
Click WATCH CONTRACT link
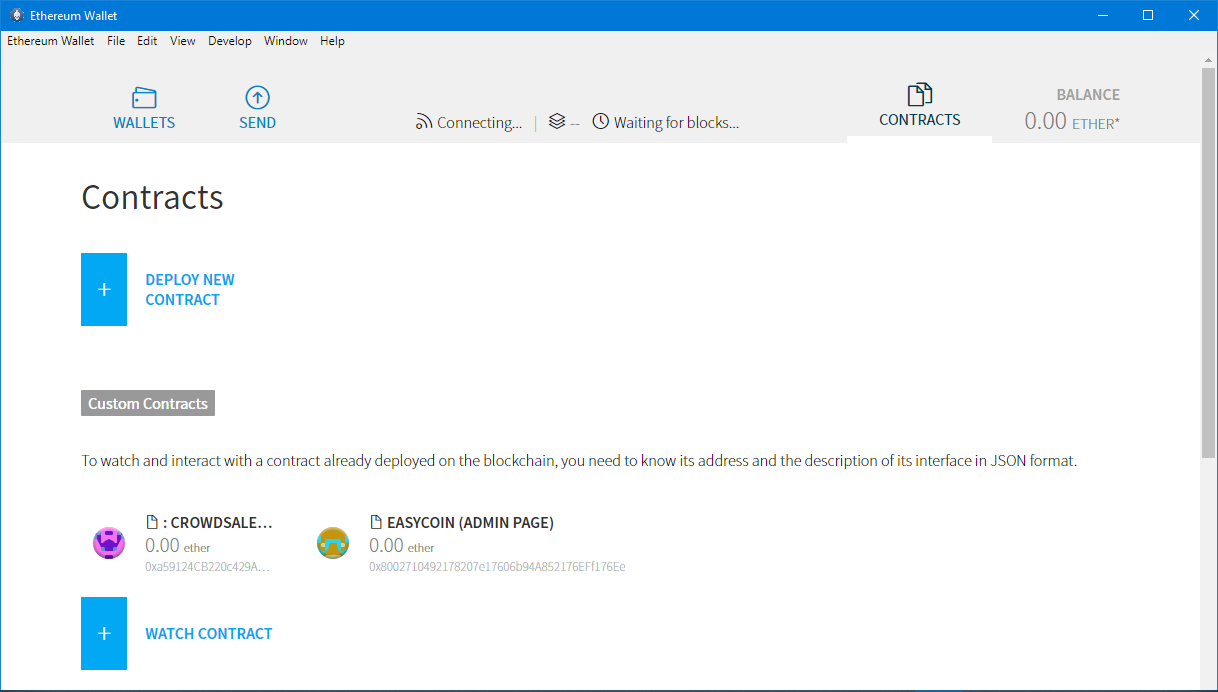tap(209, 634)
